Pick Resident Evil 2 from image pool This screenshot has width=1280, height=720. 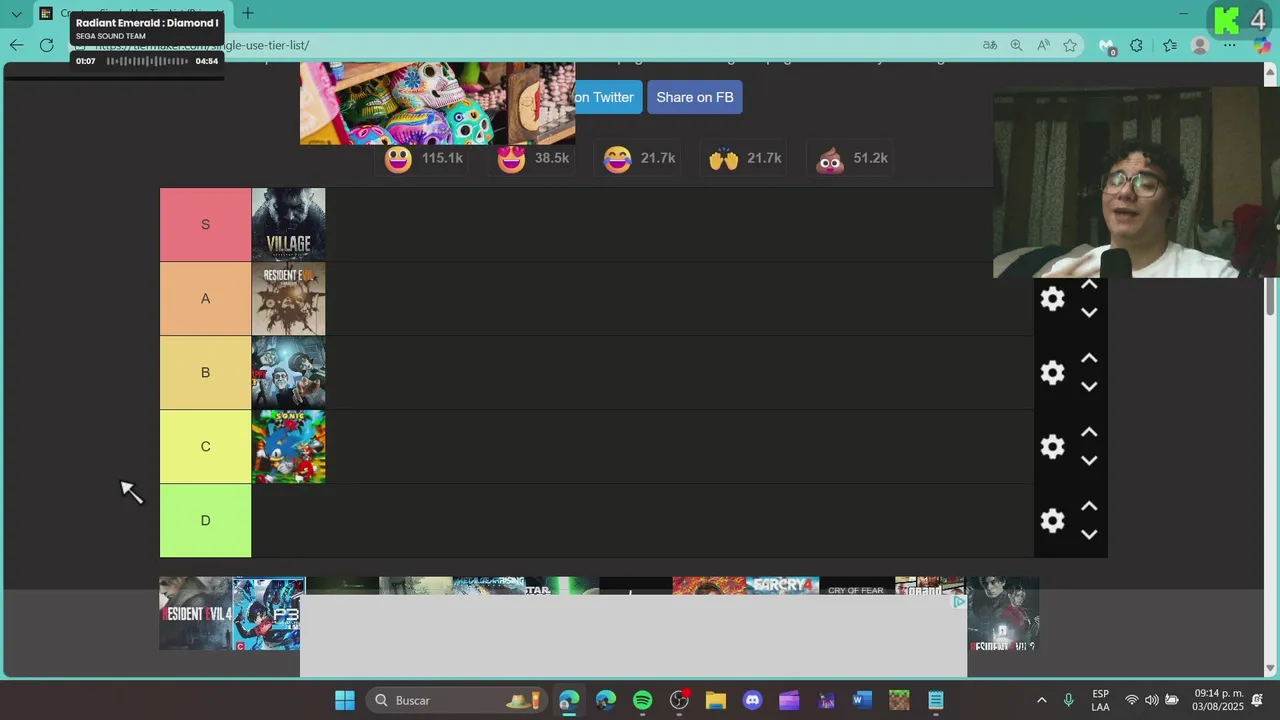(x=1003, y=613)
